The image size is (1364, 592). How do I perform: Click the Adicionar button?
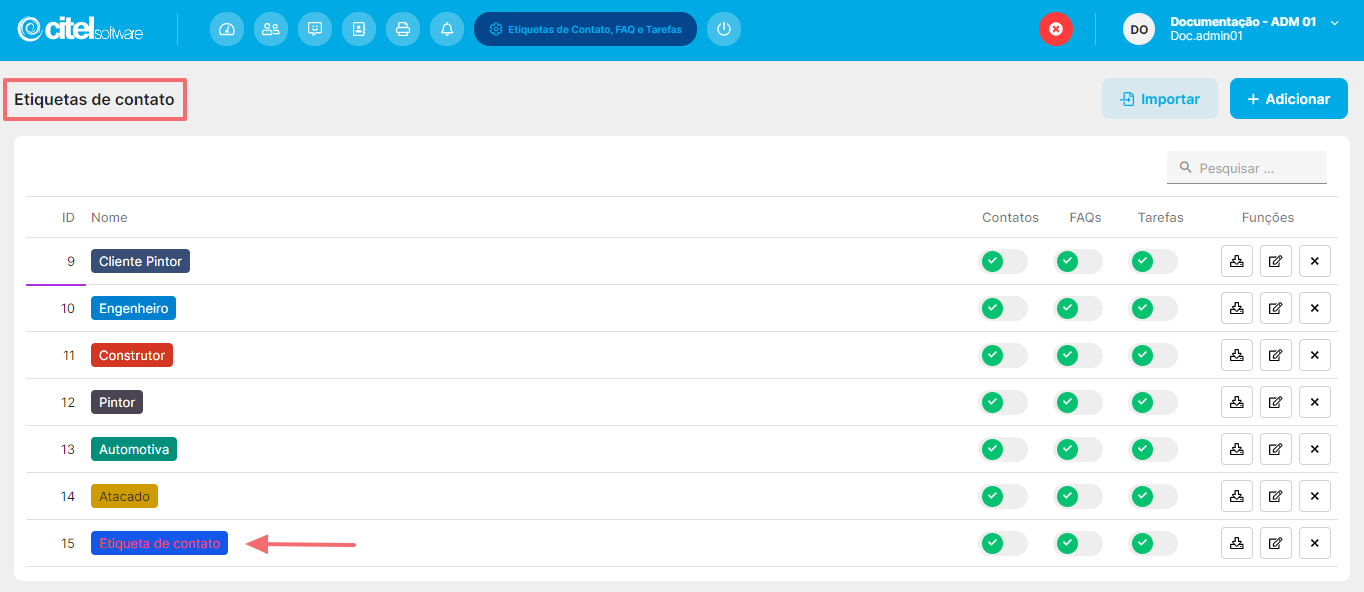pyautogui.click(x=1289, y=99)
